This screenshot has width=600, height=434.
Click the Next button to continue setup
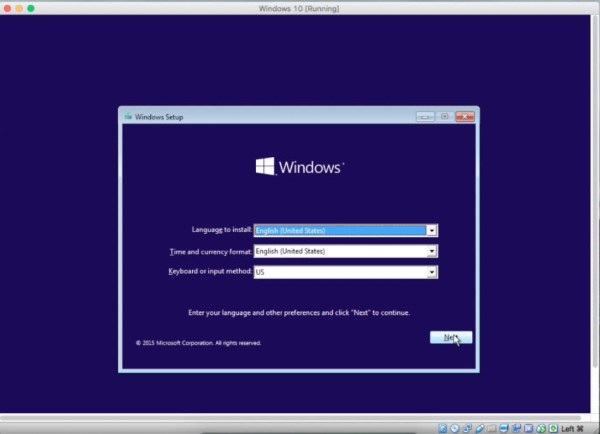[x=451, y=338]
